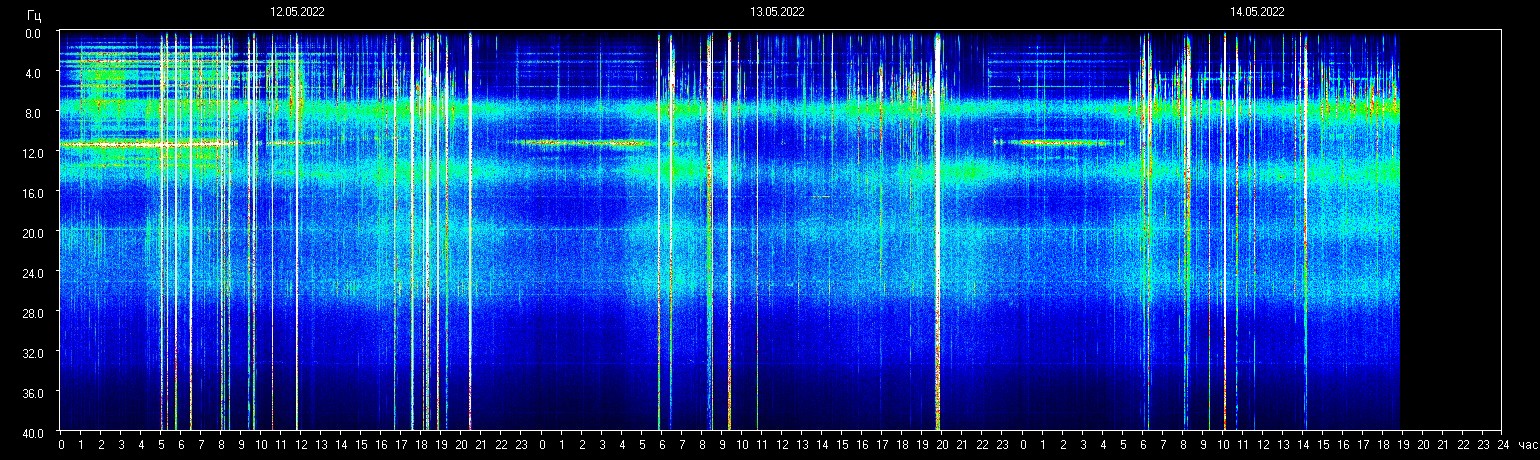Select the 8.0 Hz axis tick label
Image resolution: width=1540 pixels, height=460 pixels.
33,113
